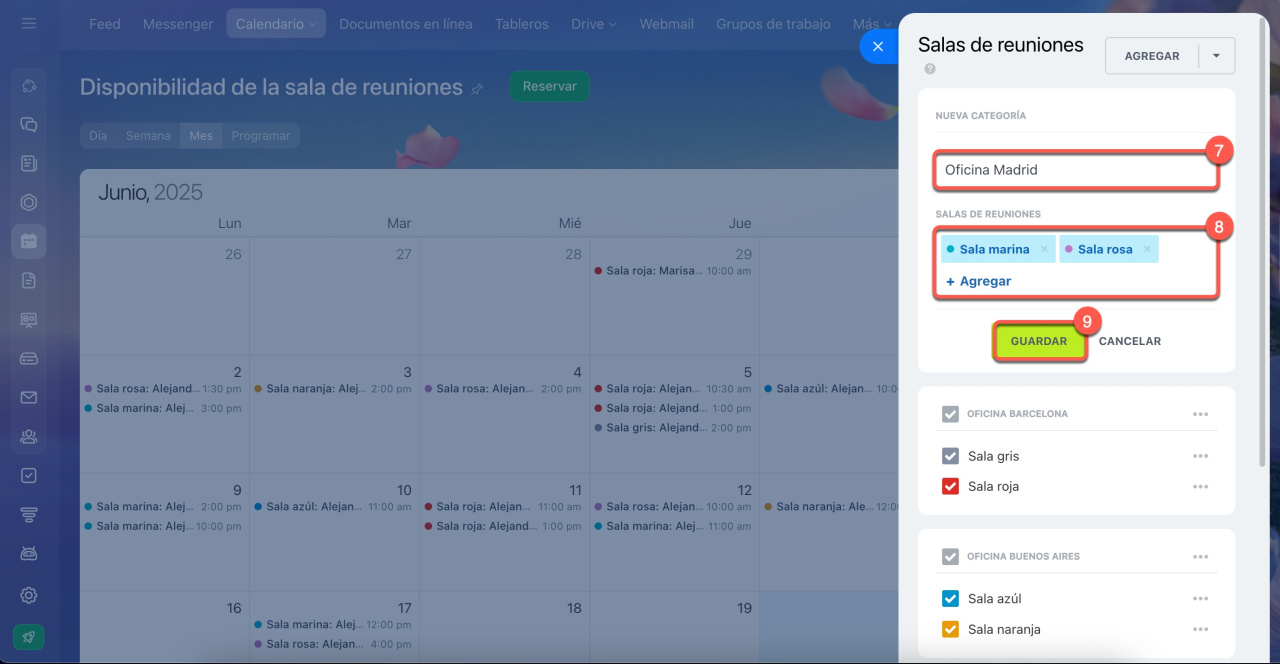This screenshot has width=1280, height=664.
Task: Open the drive storage icon in sidebar
Action: [29, 359]
